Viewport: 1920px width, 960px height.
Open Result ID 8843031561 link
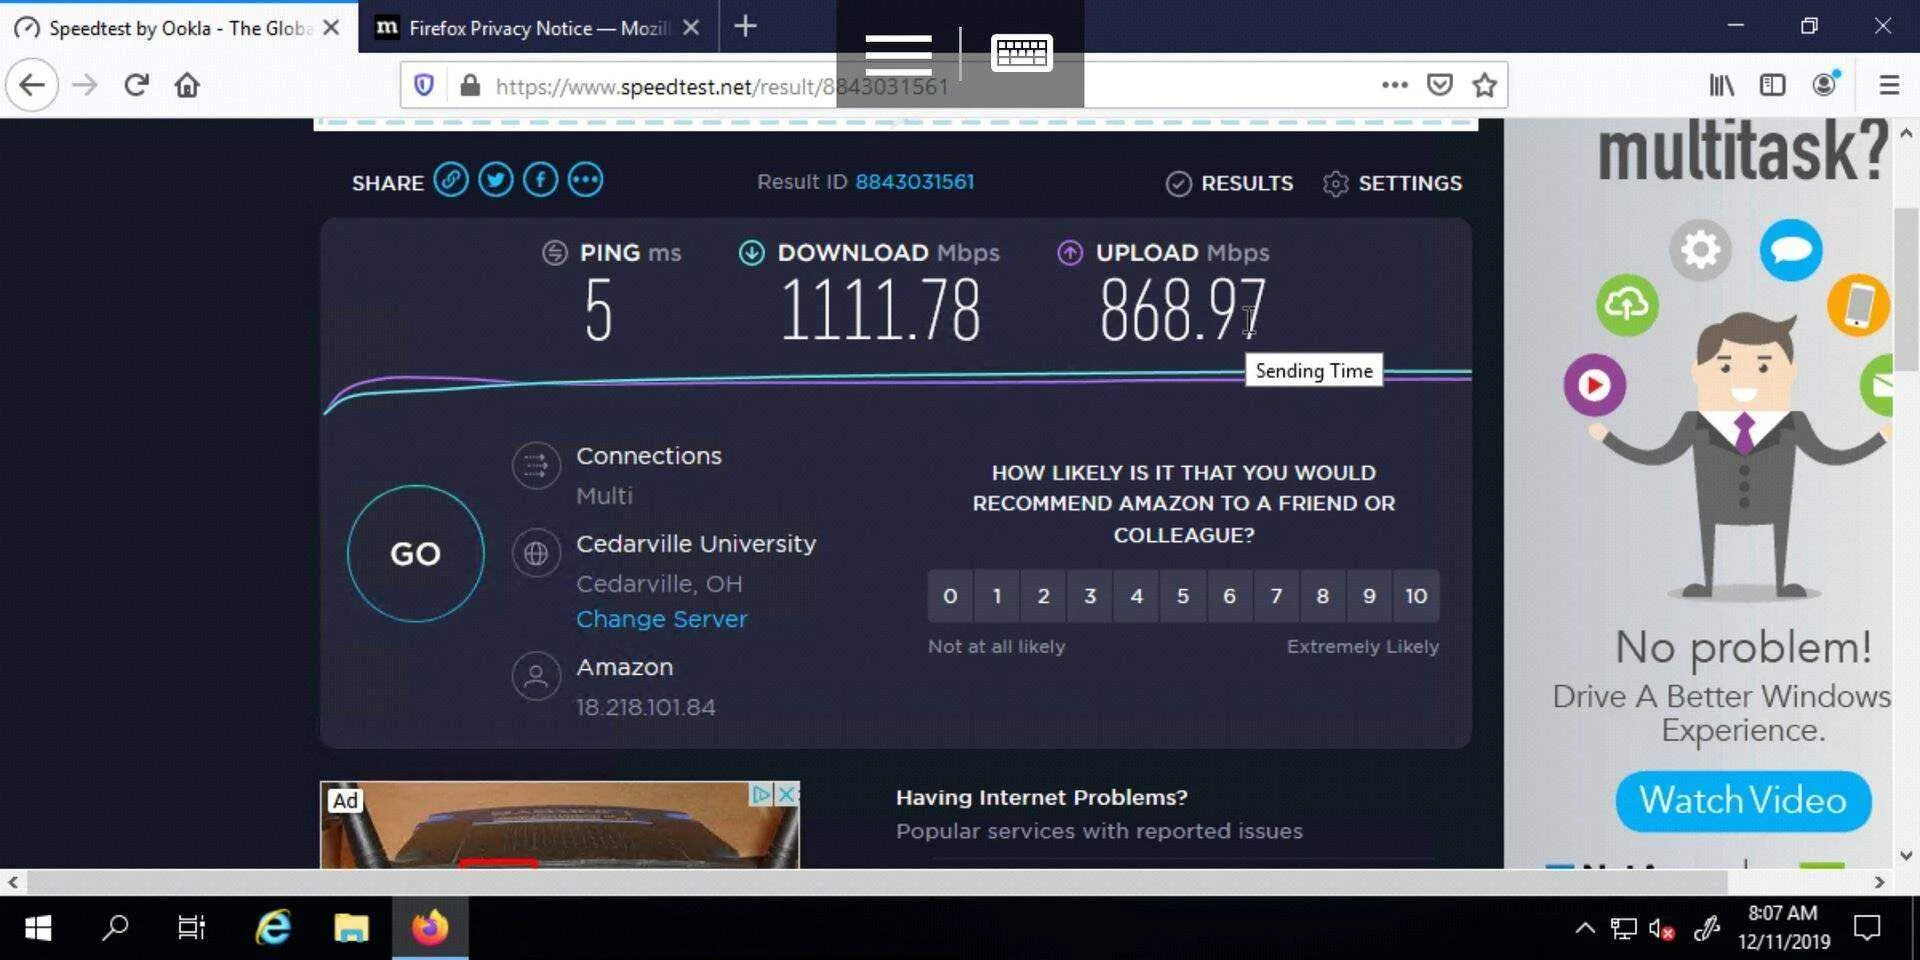914,182
